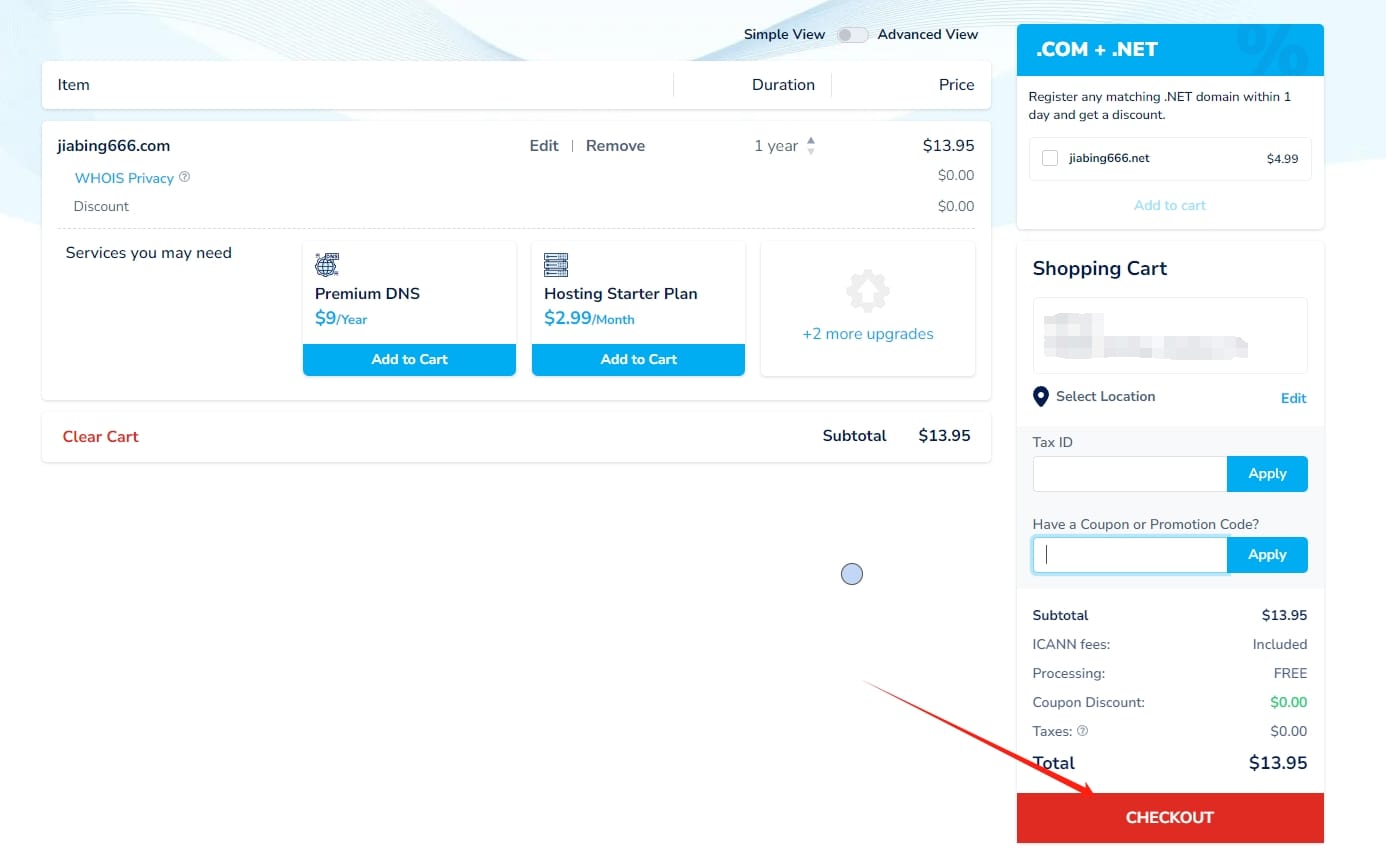Expand the +2 more upgrades link
The height and width of the screenshot is (864, 1386).
tap(867, 334)
